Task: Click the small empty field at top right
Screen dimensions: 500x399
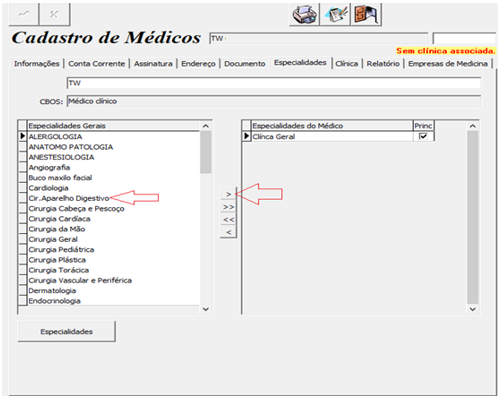Action: point(464,38)
